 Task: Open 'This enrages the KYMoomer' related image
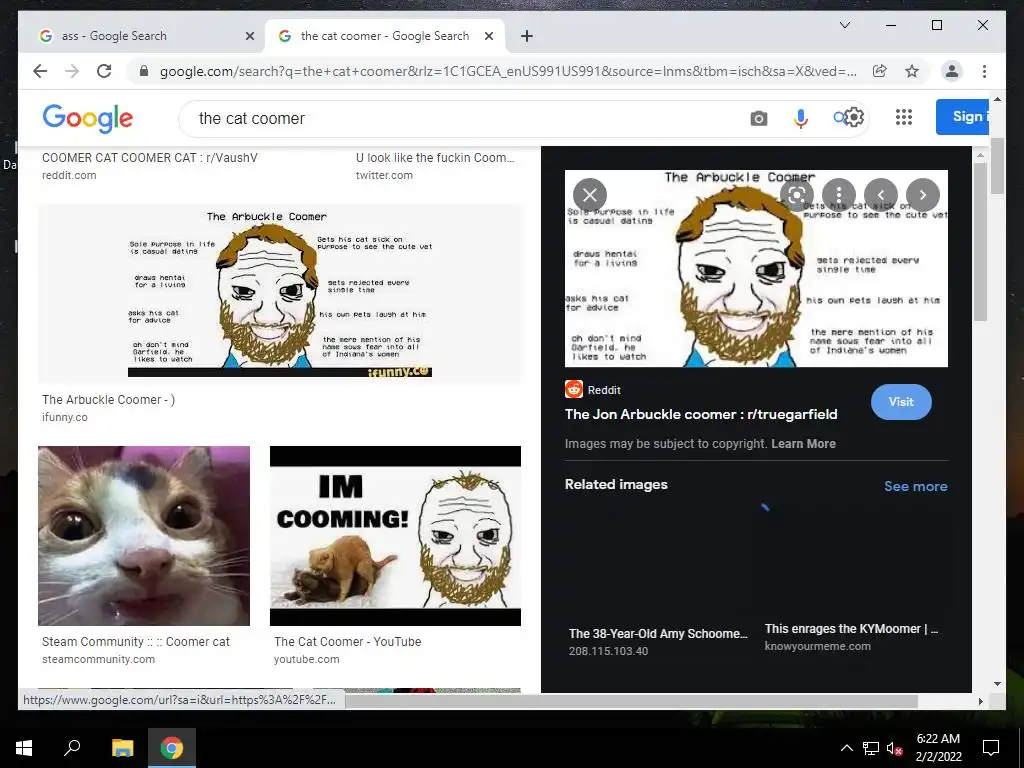pyautogui.click(x=852, y=629)
